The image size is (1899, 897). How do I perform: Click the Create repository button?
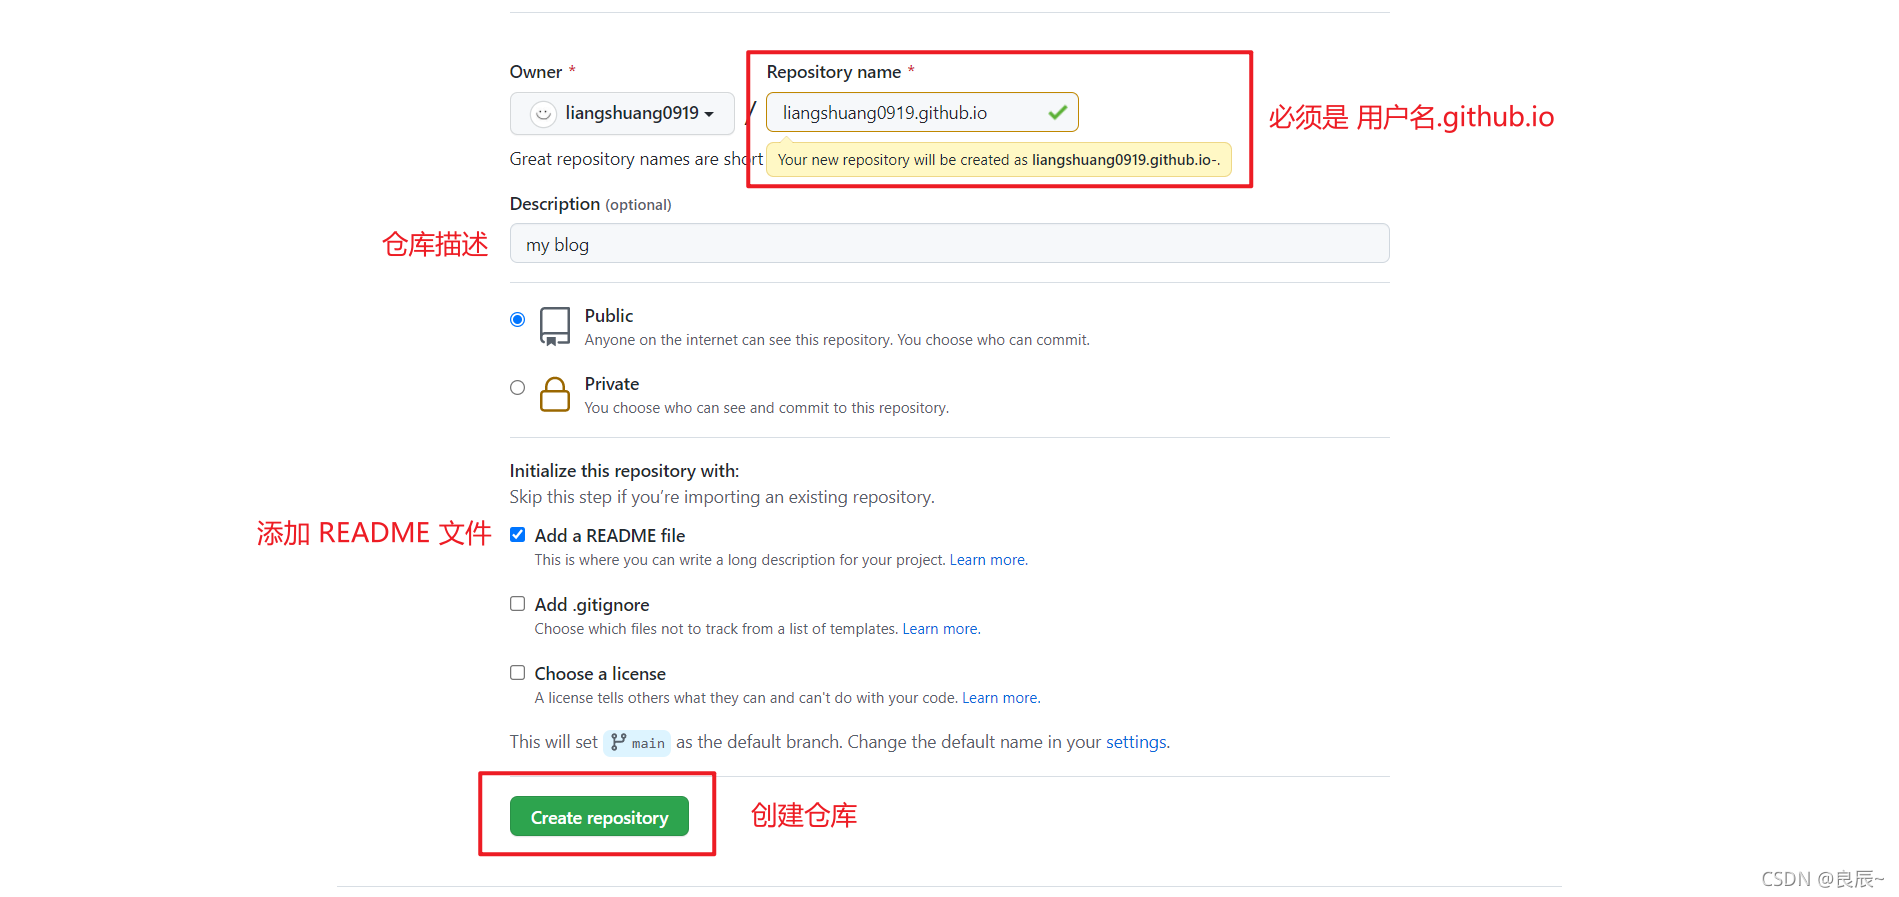[x=599, y=817]
